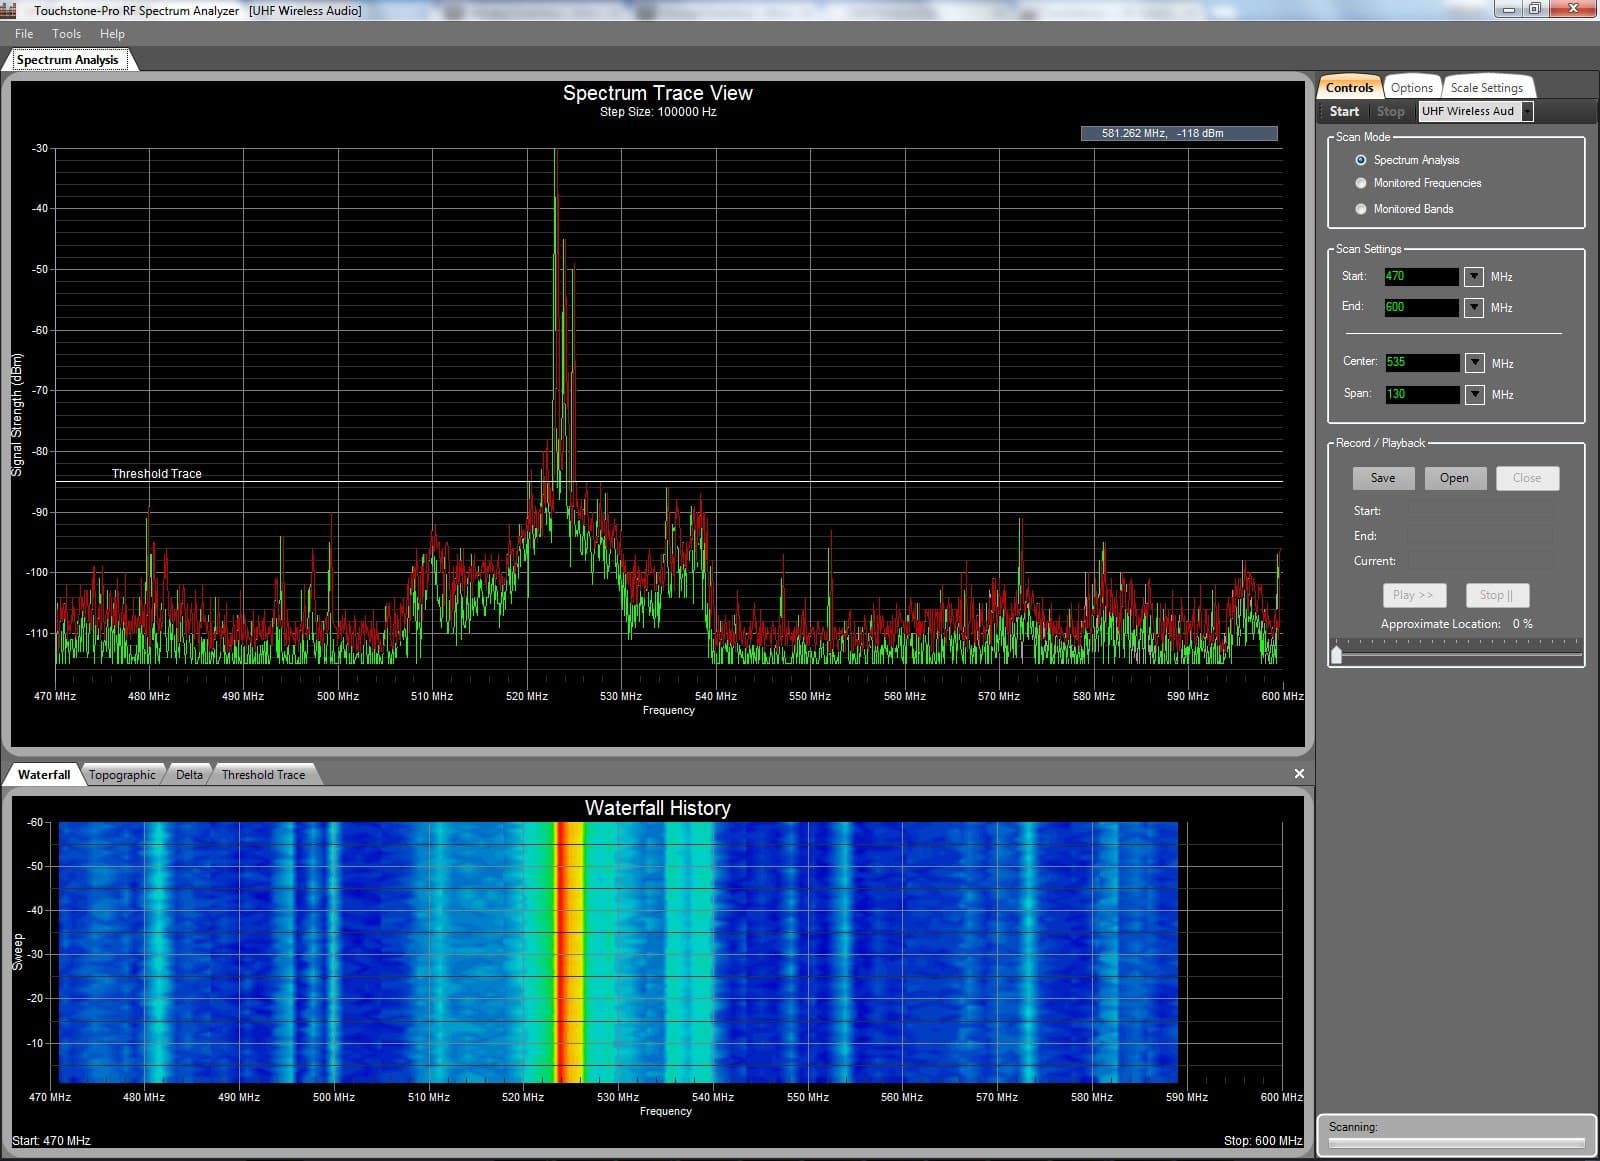
Task: Open the Tools menu
Action: 66,33
